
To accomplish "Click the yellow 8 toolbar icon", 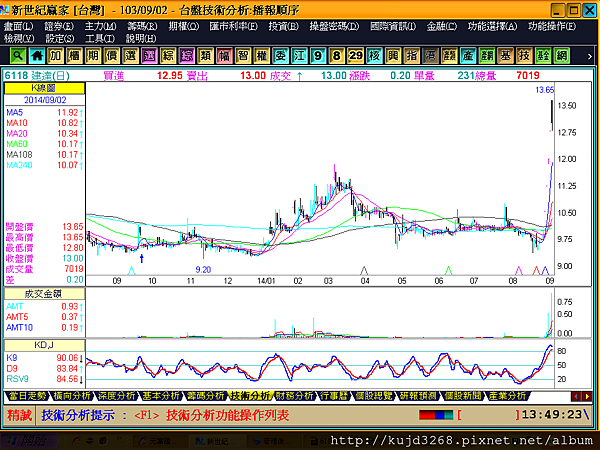I will (337, 56).
